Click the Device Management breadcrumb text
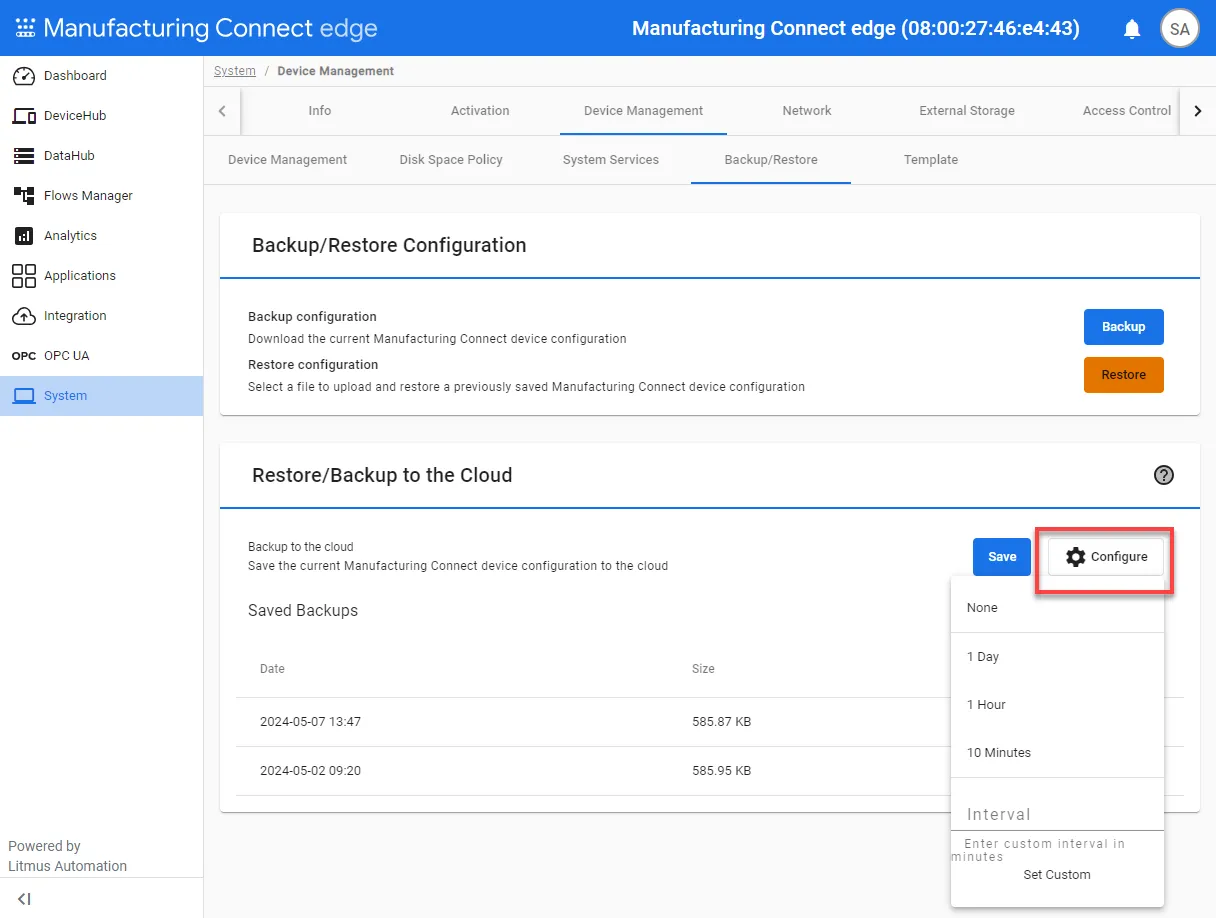Viewport: 1216px width, 918px height. (x=335, y=71)
